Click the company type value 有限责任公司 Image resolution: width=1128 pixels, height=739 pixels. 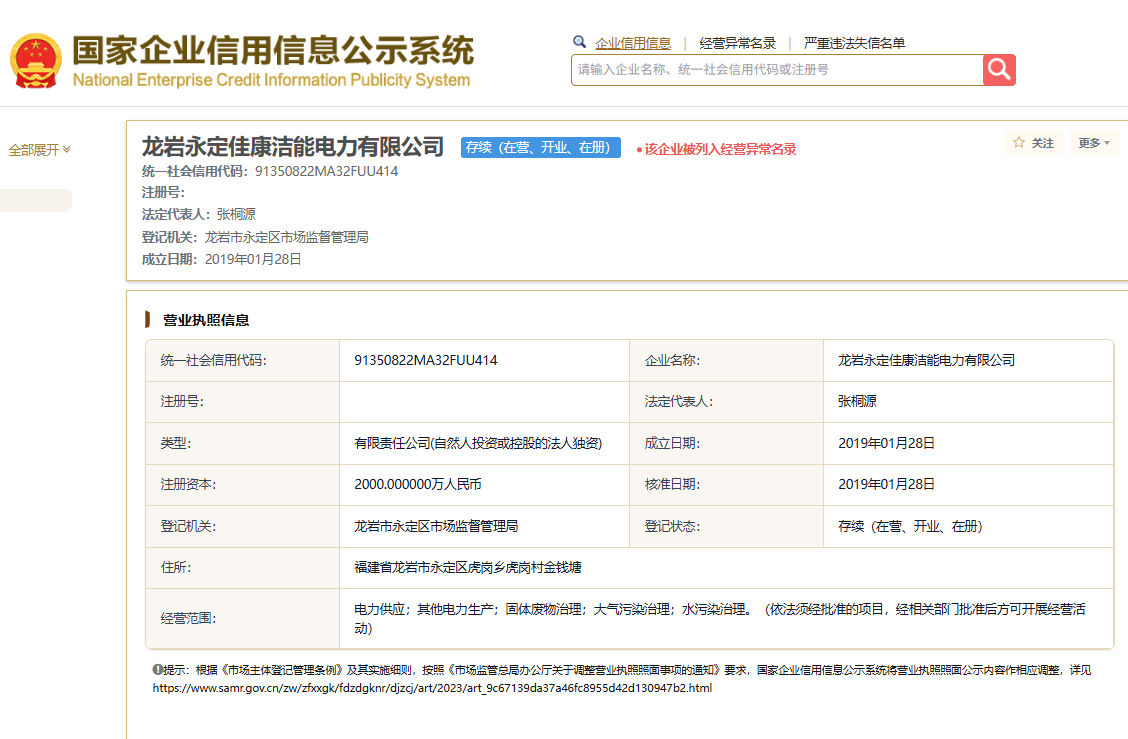point(478,443)
